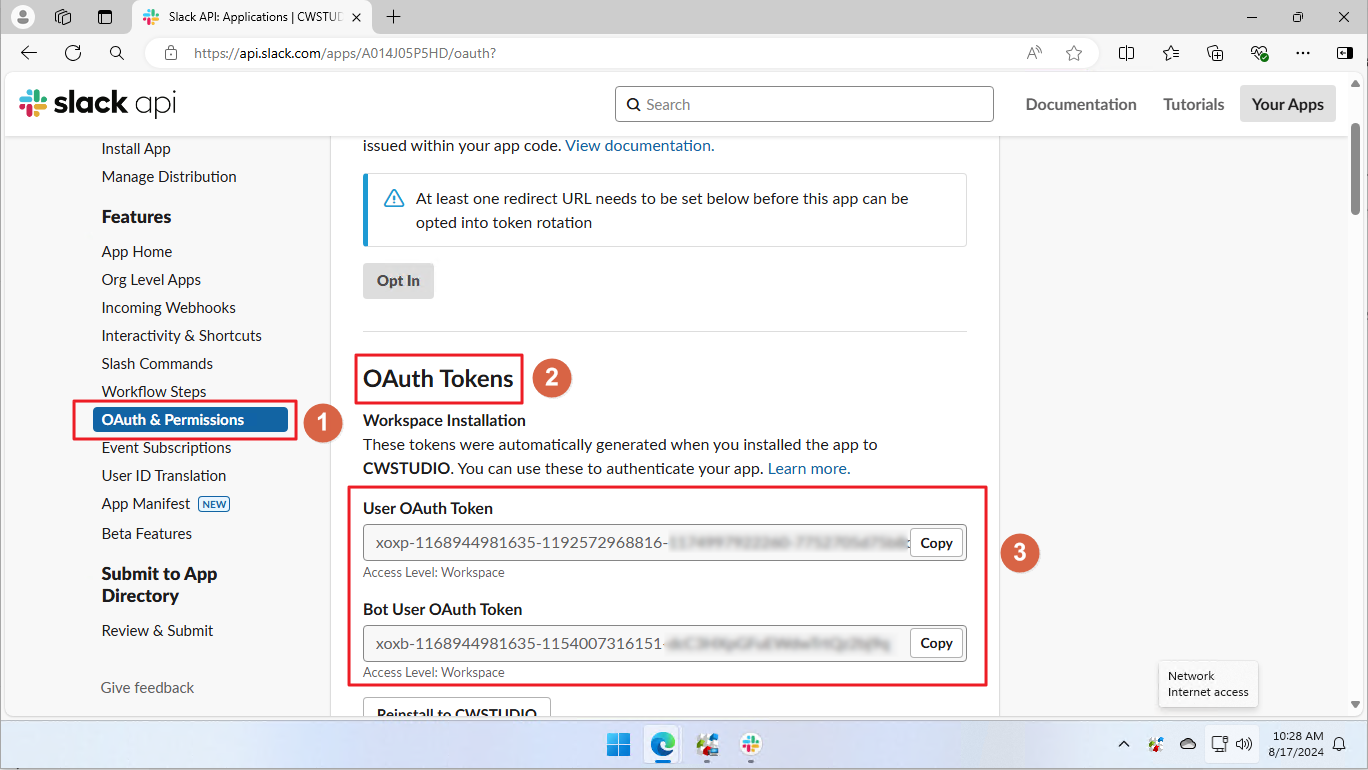Open the Favorites list icon
This screenshot has height=770, width=1368.
[x=1171, y=53]
